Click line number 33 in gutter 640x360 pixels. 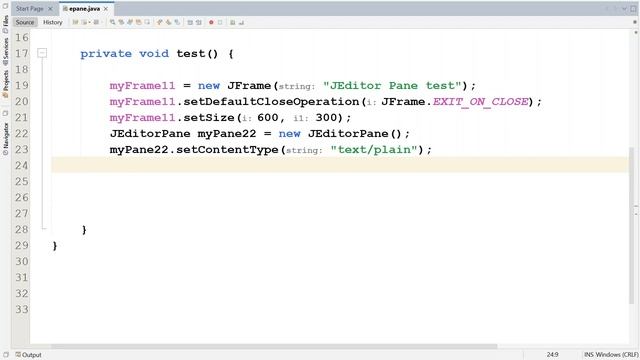22,309
